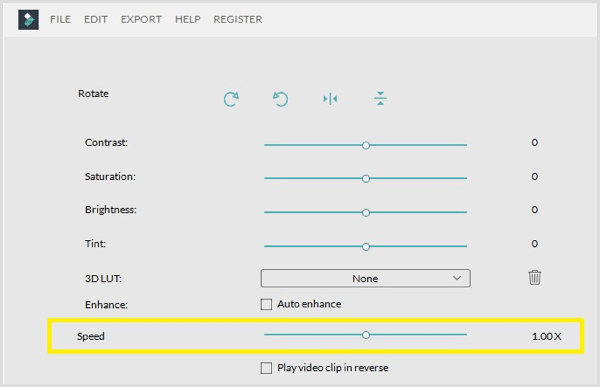Viewport: 600px width, 387px height.
Task: Open the EDIT menu
Action: [x=96, y=20]
